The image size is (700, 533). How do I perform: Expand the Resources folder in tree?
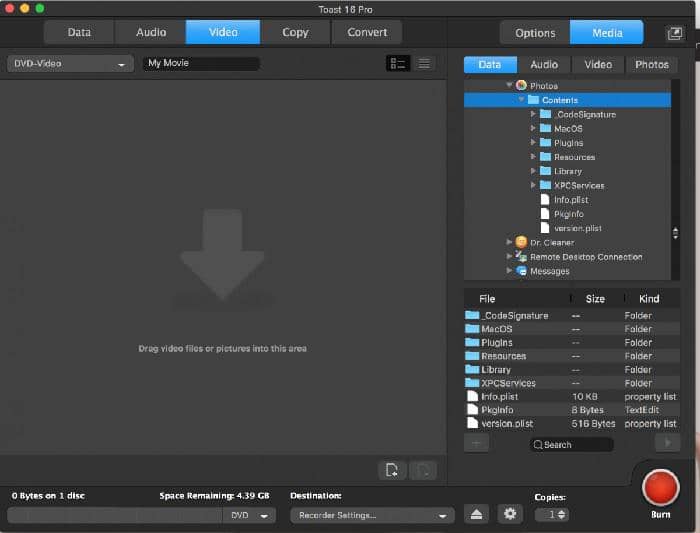tap(533, 157)
